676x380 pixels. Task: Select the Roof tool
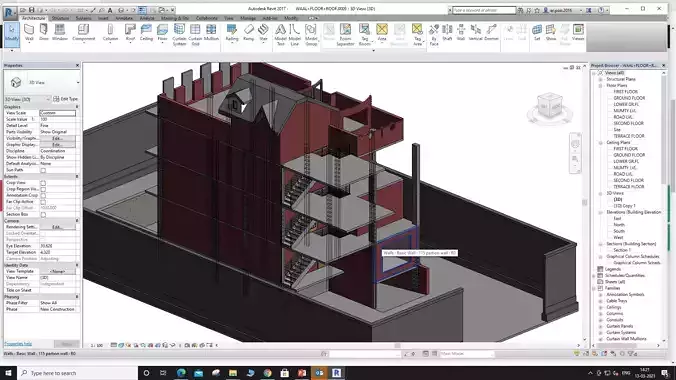pyautogui.click(x=130, y=32)
